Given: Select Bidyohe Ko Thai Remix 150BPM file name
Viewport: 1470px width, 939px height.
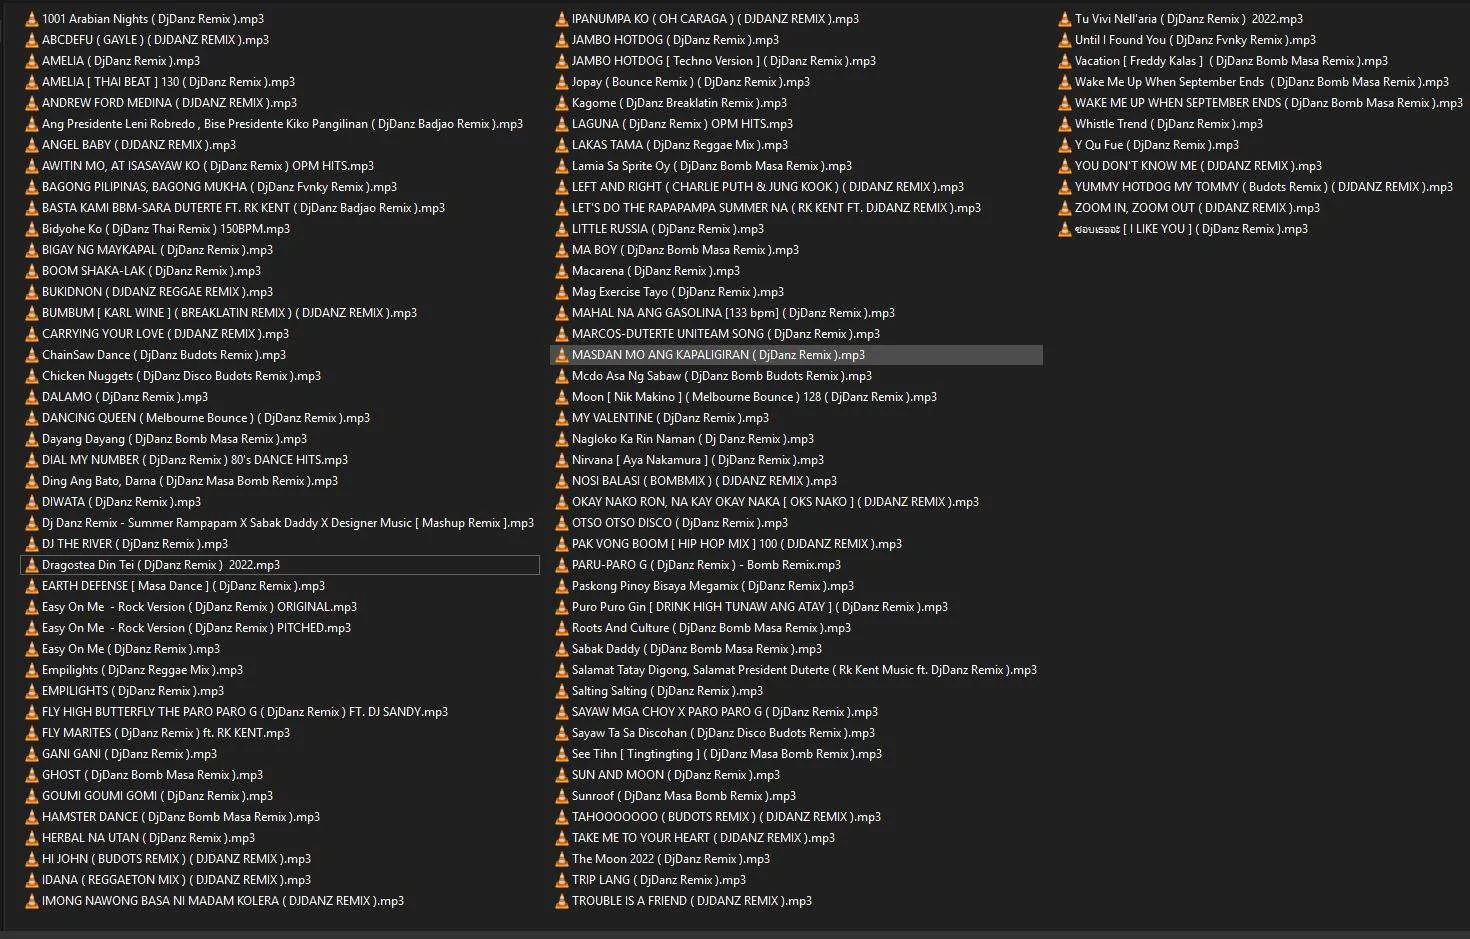Looking at the screenshot, I should [x=166, y=229].
